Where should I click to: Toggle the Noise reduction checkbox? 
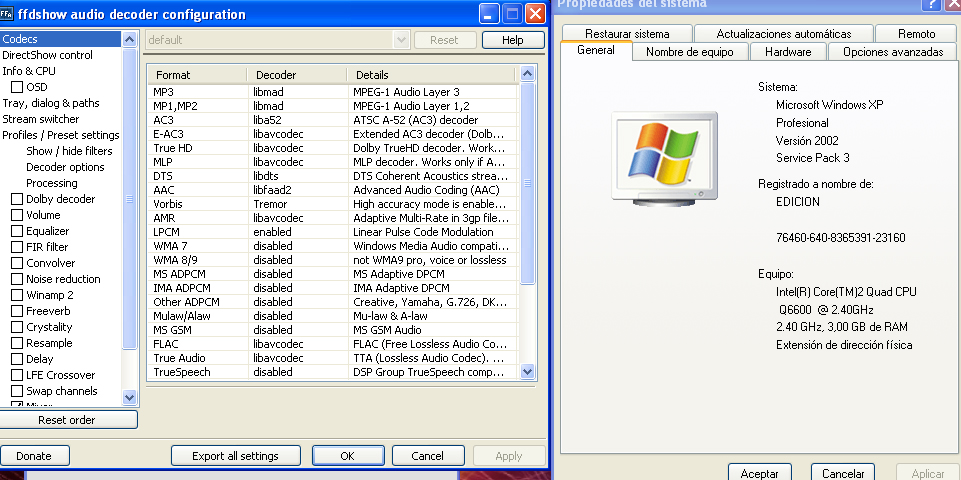pyautogui.click(x=17, y=278)
